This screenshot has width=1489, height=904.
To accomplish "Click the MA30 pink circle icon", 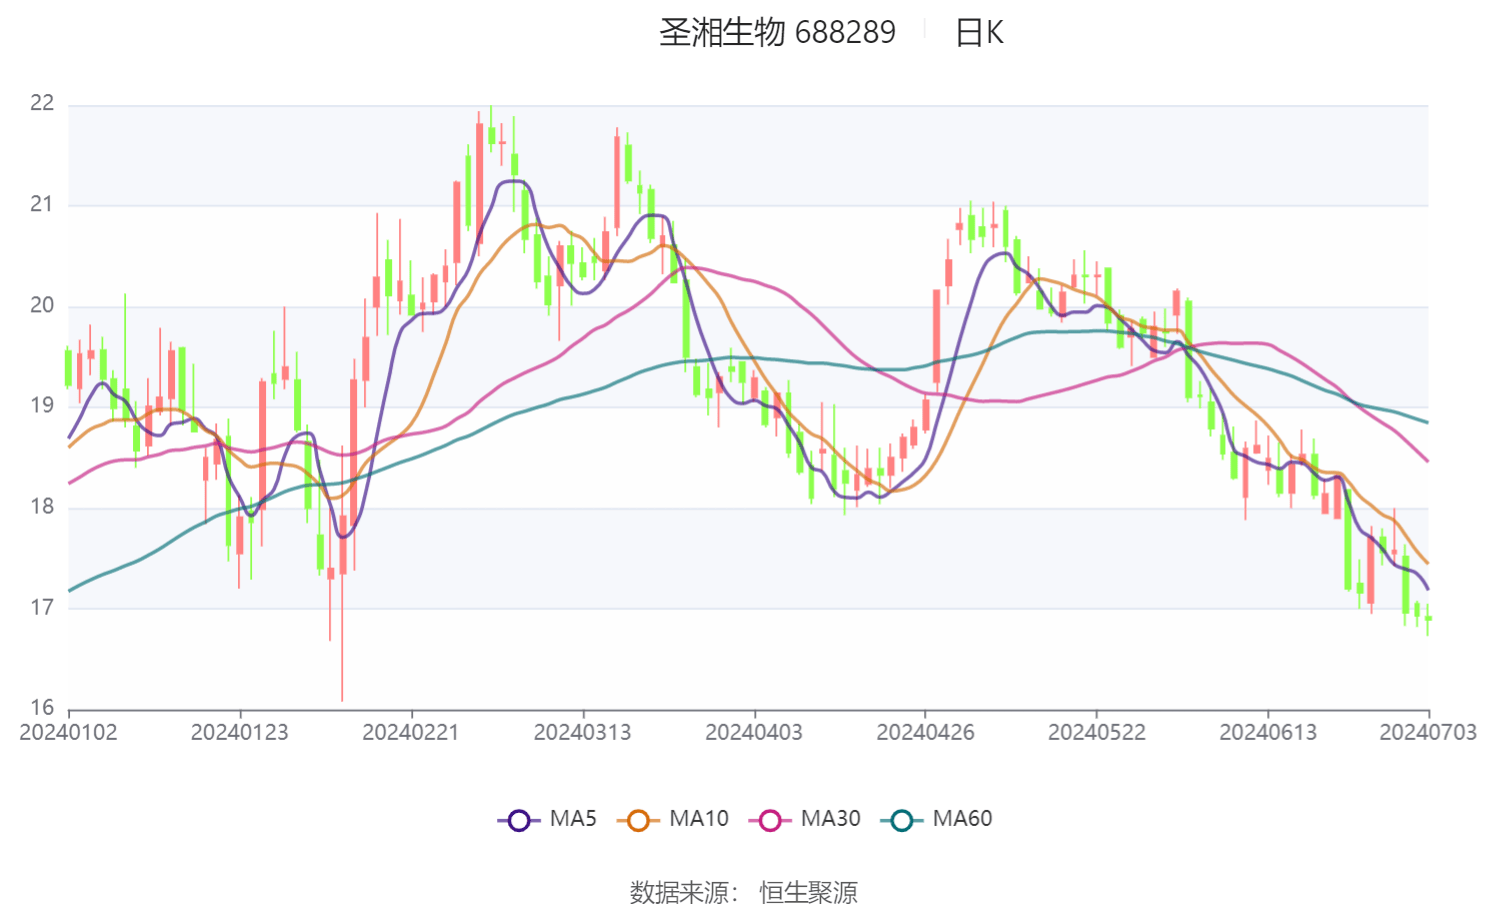I will 771,819.
